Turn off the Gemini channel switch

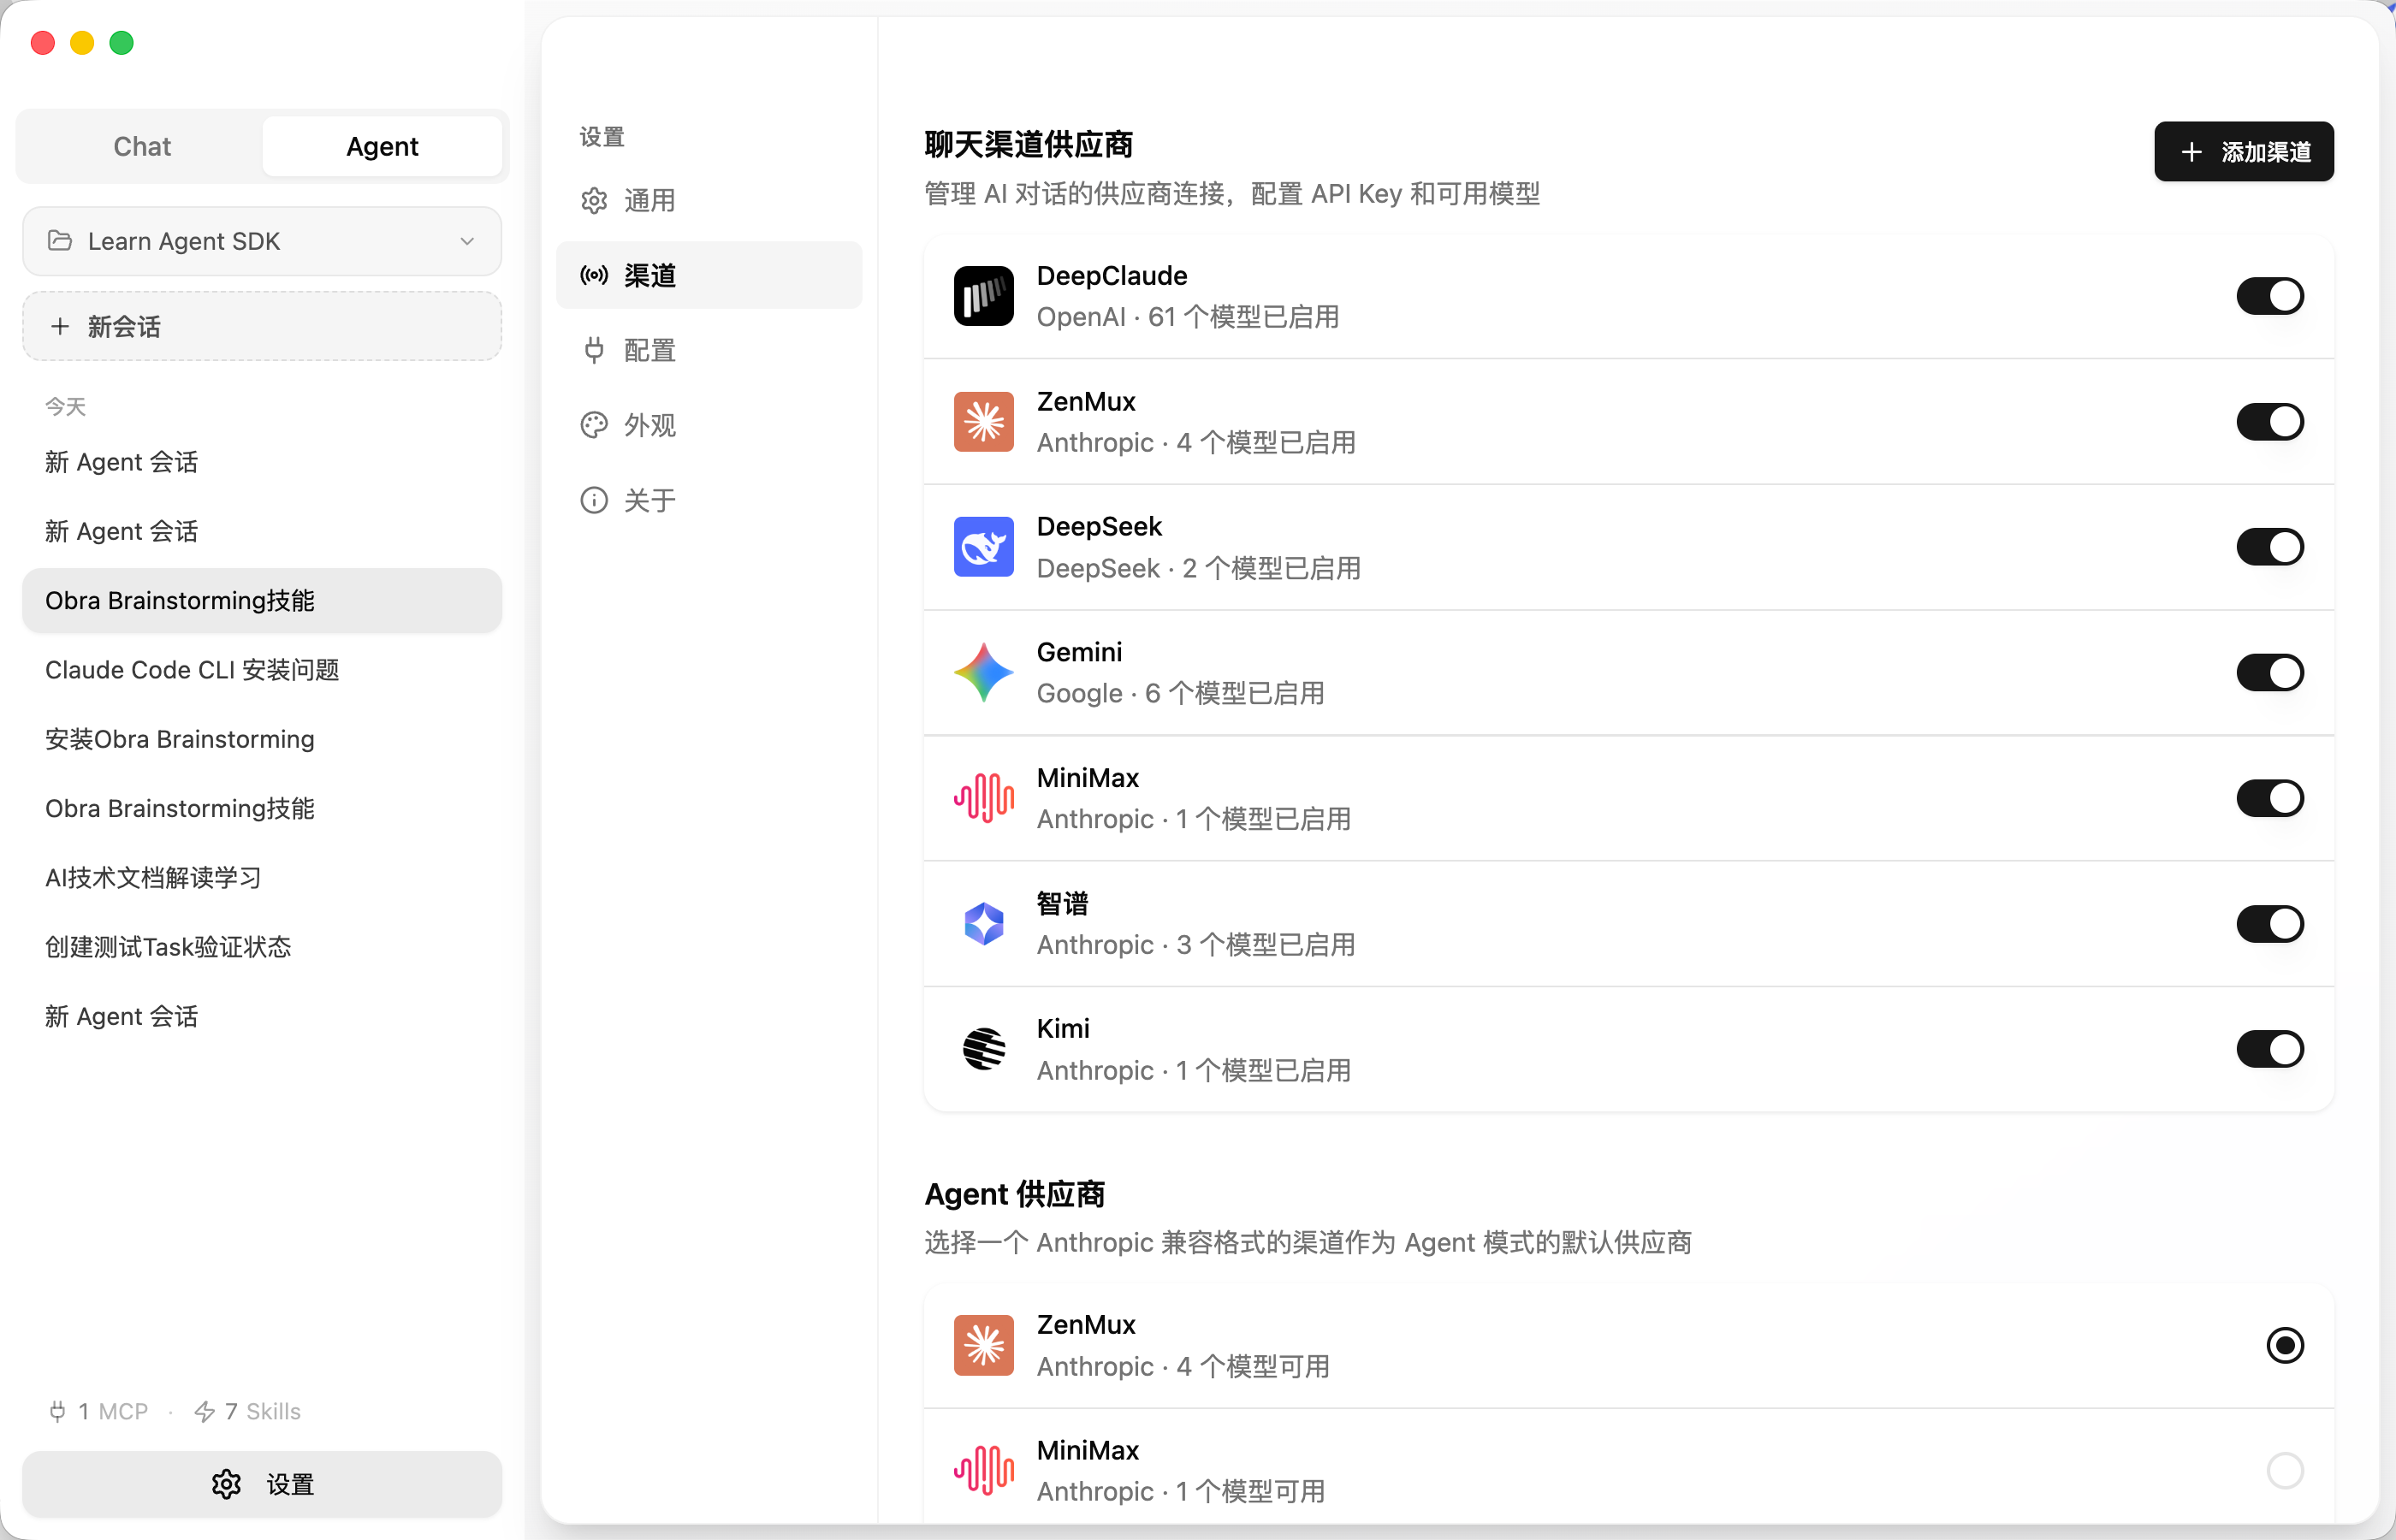(x=2269, y=673)
